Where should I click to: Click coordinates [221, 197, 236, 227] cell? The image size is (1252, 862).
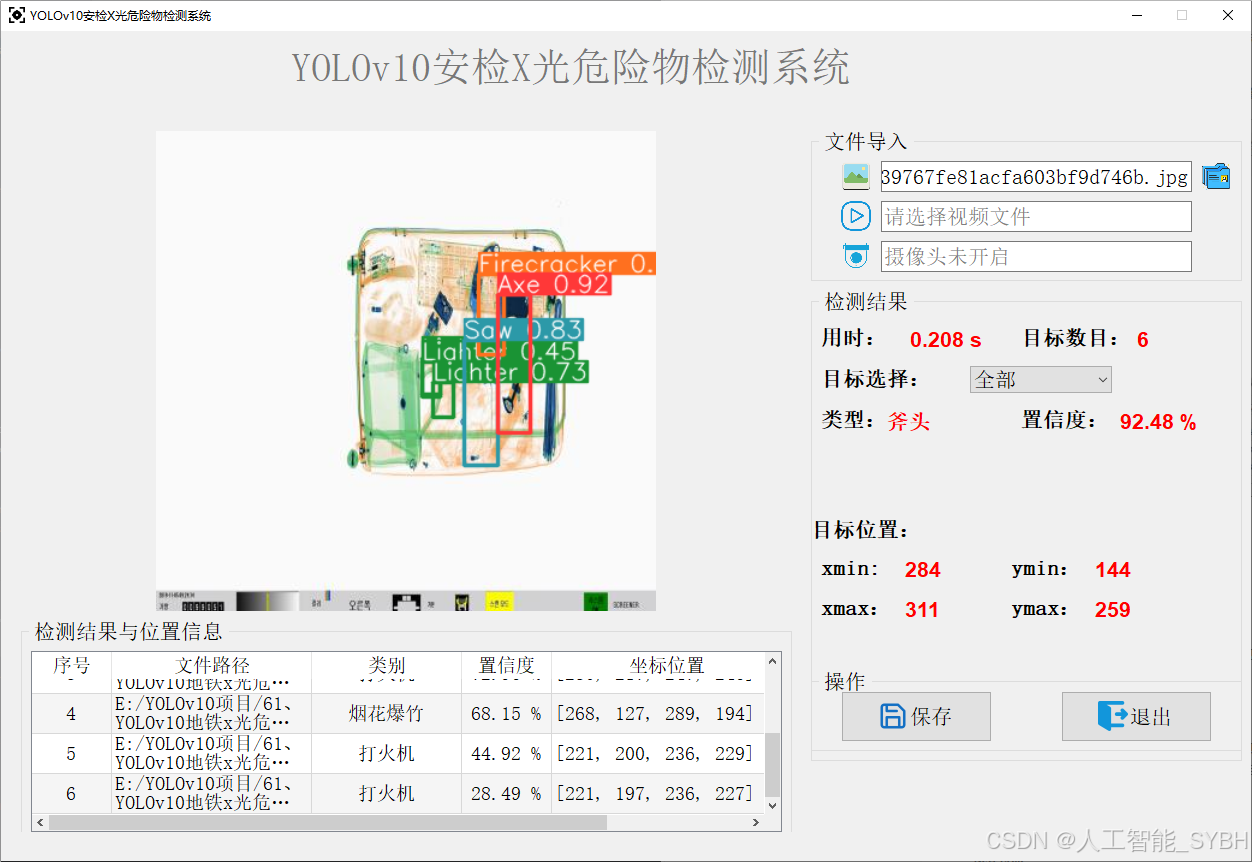[658, 794]
